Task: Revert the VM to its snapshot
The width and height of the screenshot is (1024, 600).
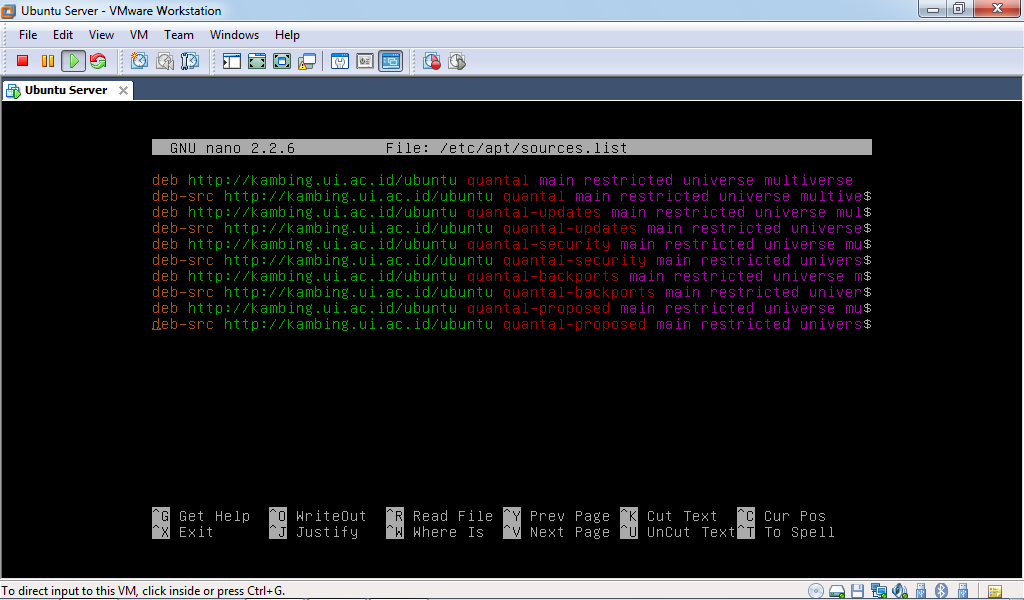Action: click(x=165, y=61)
